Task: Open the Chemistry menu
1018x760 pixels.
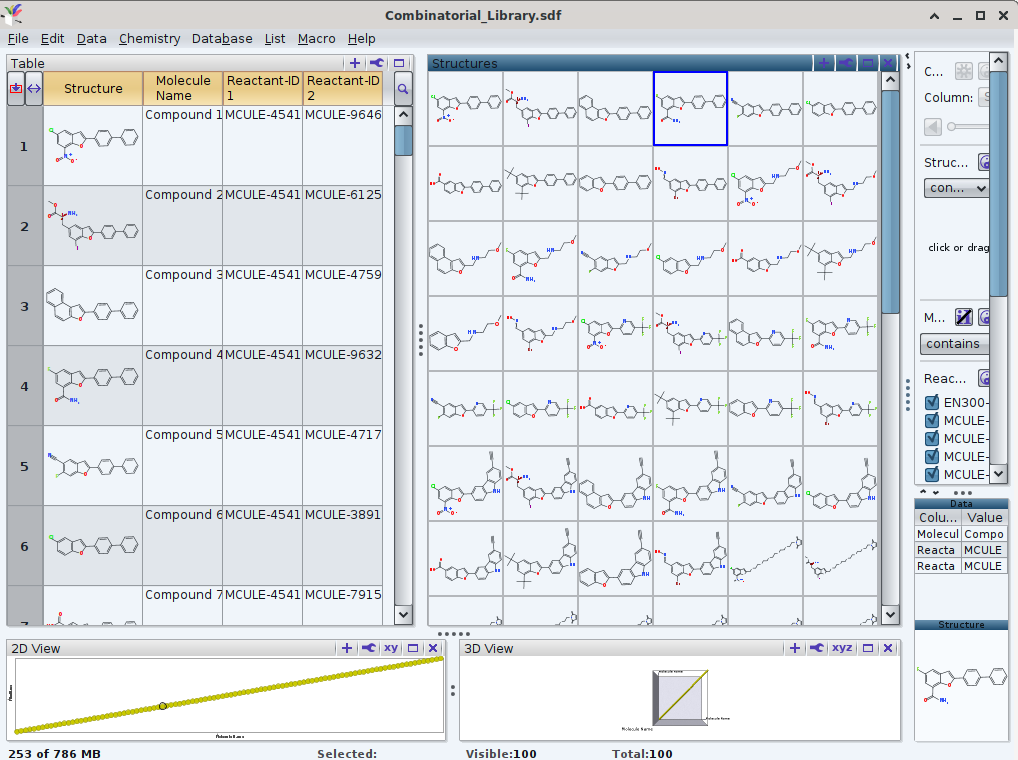Action: [149, 38]
